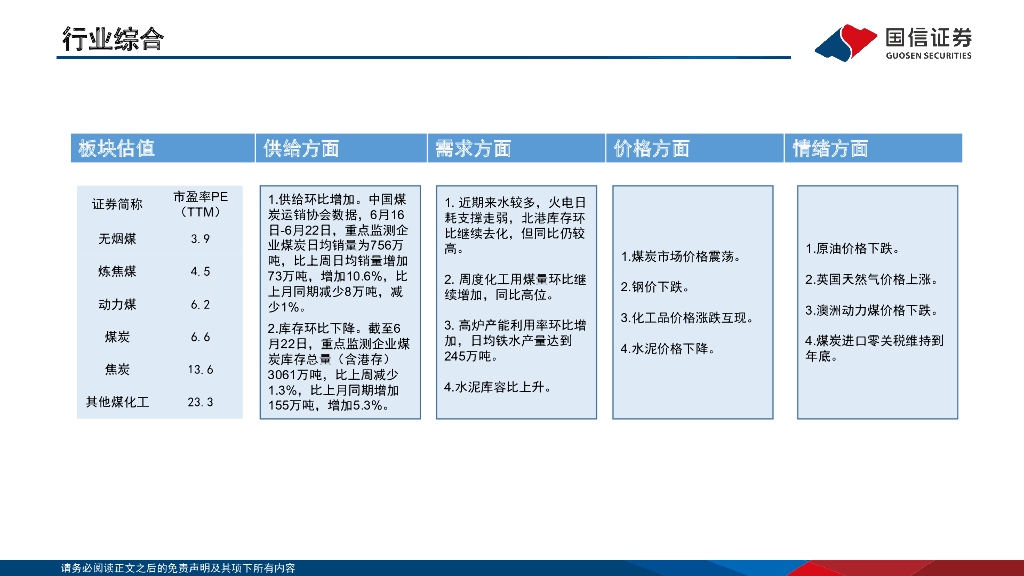1024x576 pixels.
Task: Click the 证券简称 table header cell
Action: click(117, 204)
